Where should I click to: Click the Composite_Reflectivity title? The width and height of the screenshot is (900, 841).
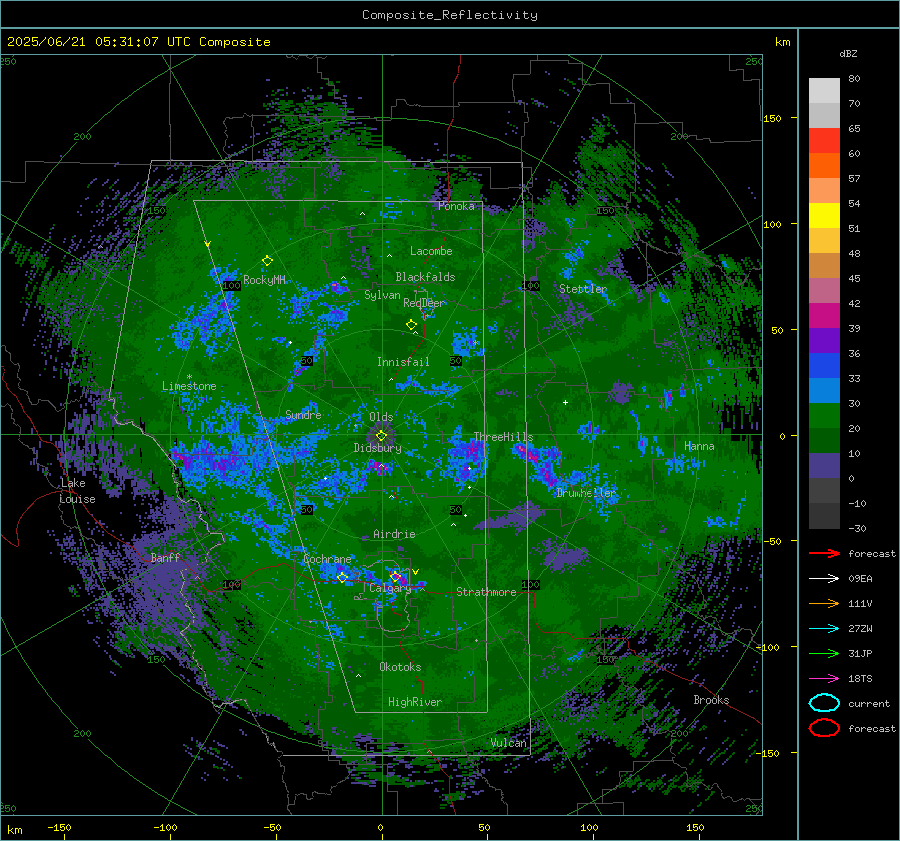(450, 15)
